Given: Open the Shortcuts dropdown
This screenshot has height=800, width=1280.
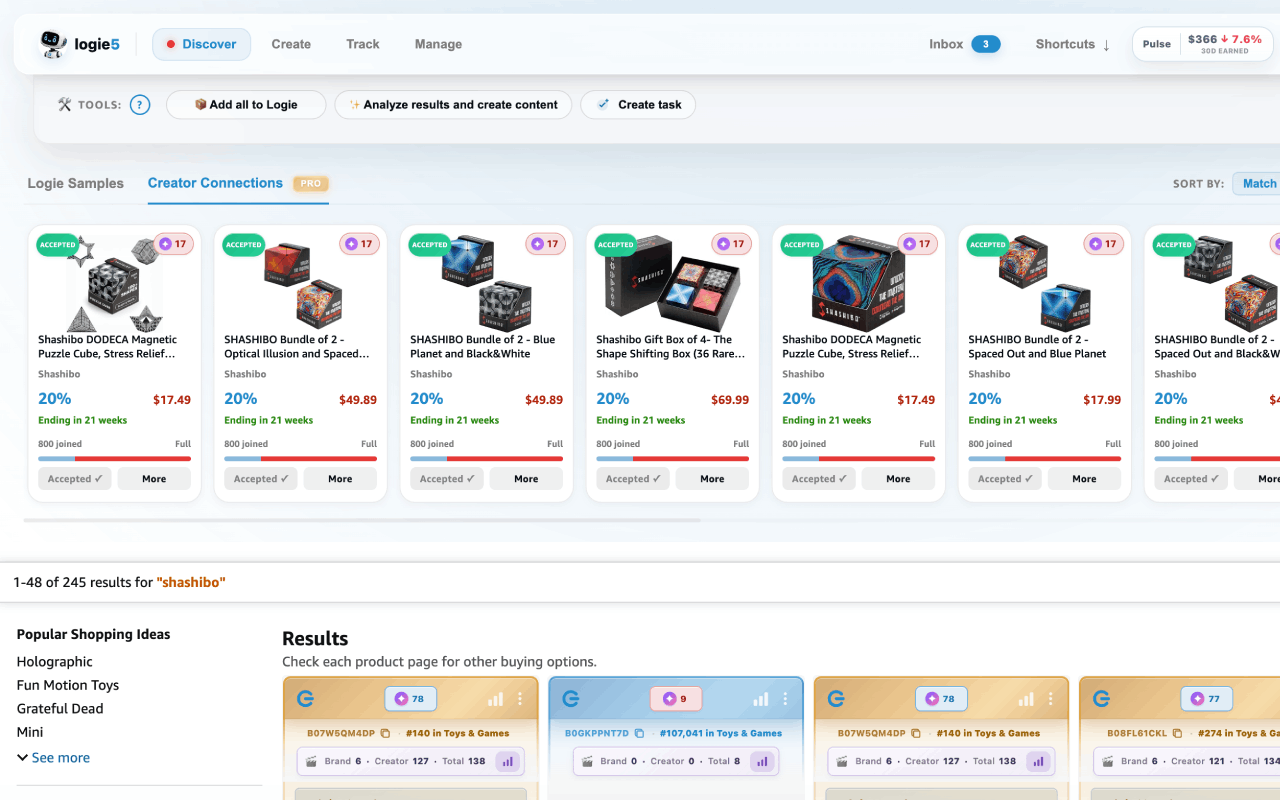Looking at the screenshot, I should click(x=1073, y=44).
